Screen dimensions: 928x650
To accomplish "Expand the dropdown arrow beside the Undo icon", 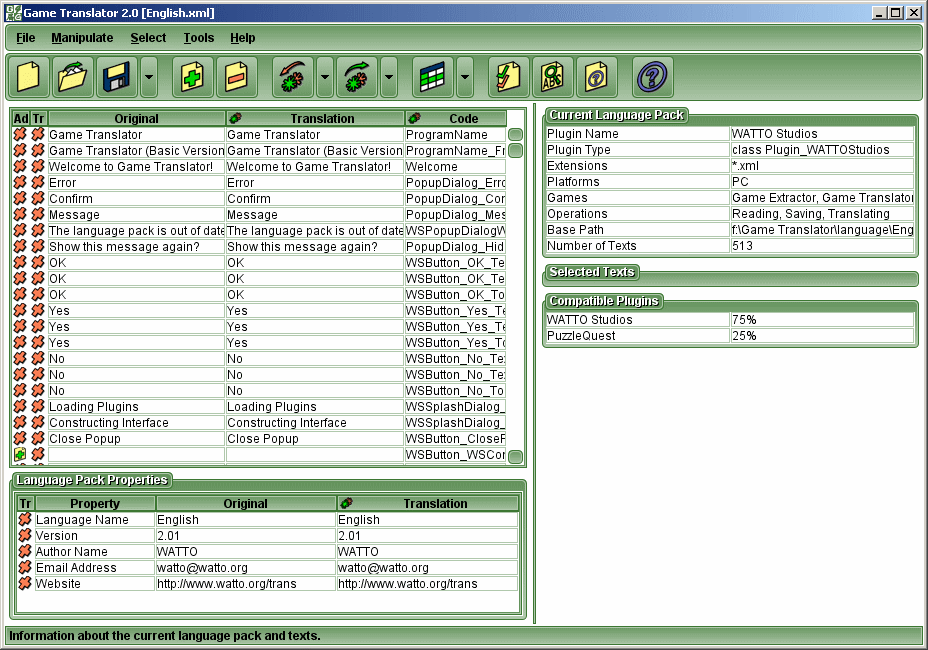I will [324, 77].
